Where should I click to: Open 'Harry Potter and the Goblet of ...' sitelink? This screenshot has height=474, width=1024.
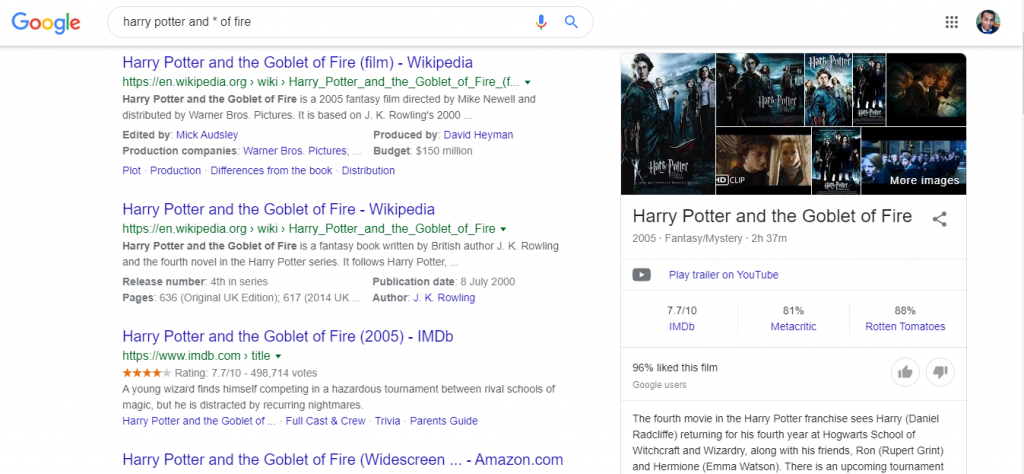point(199,421)
